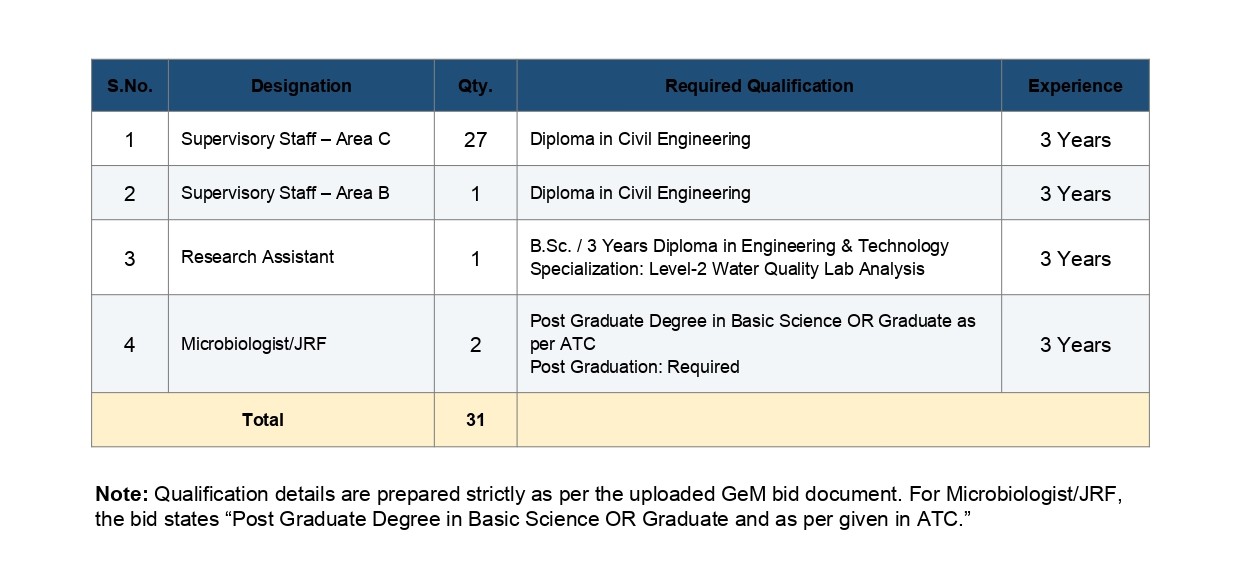
Task: Select the Required Qualification header cell
Action: (x=759, y=86)
